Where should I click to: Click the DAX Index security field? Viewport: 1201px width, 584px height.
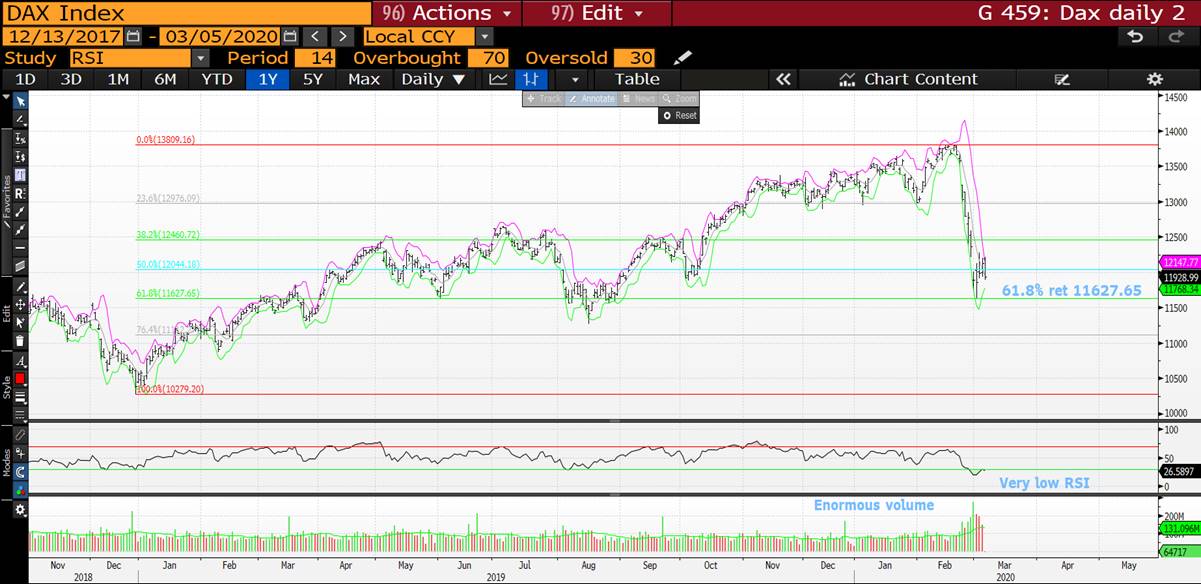(x=185, y=13)
